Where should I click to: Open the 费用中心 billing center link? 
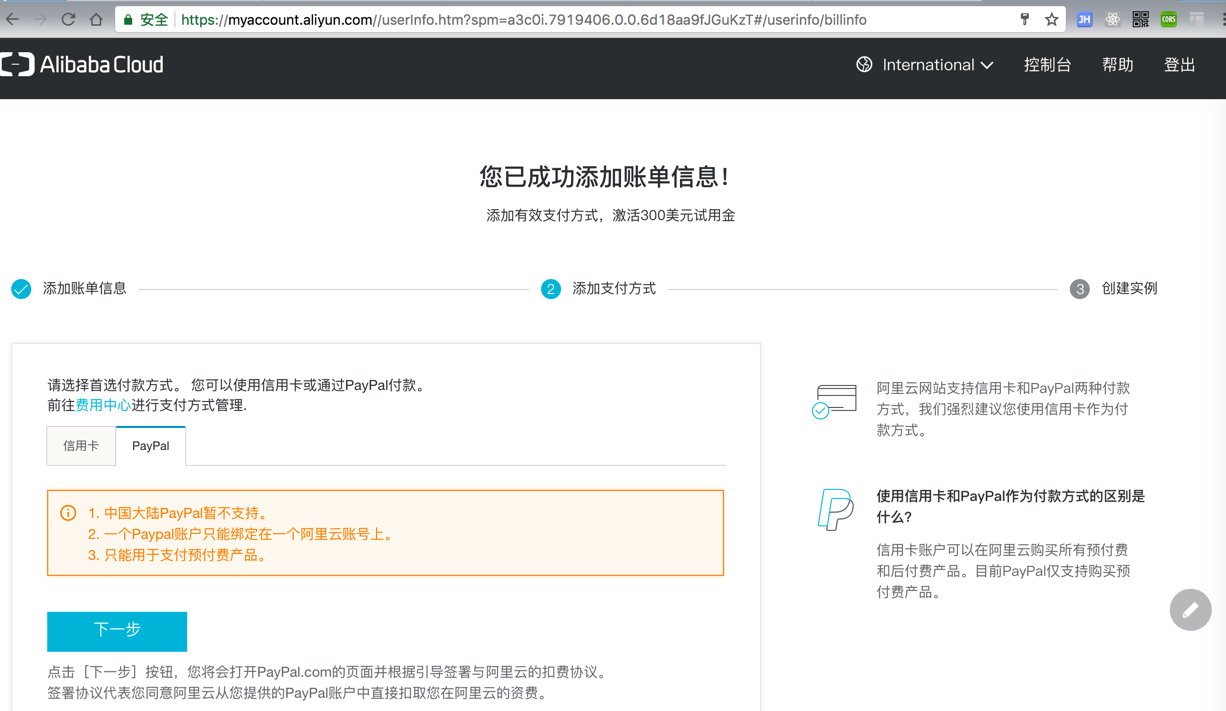tap(103, 405)
